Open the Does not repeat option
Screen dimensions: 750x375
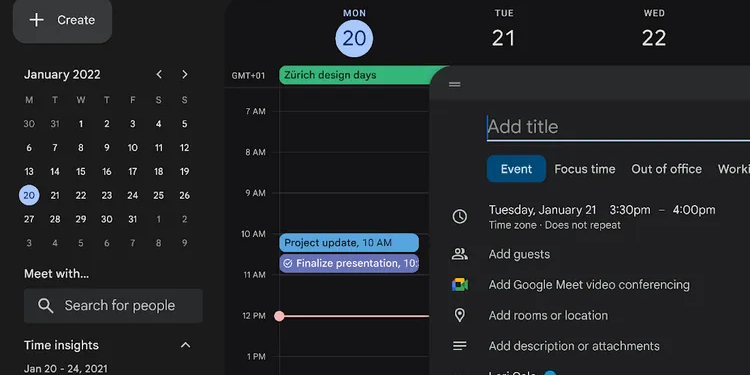(583, 225)
